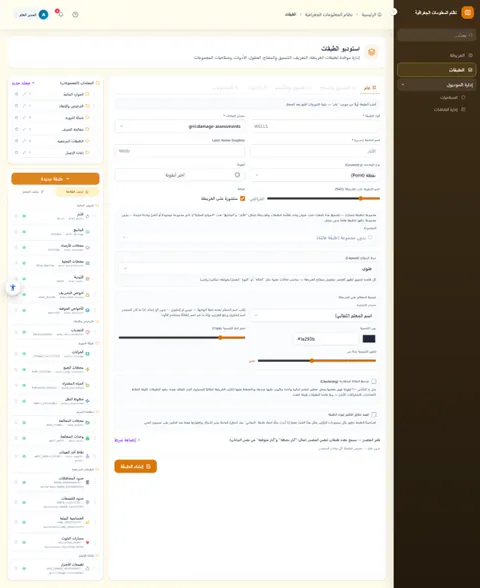Select the yellow highlighted list-order tab
480x588 pixels.
pyautogui.click(x=77, y=192)
